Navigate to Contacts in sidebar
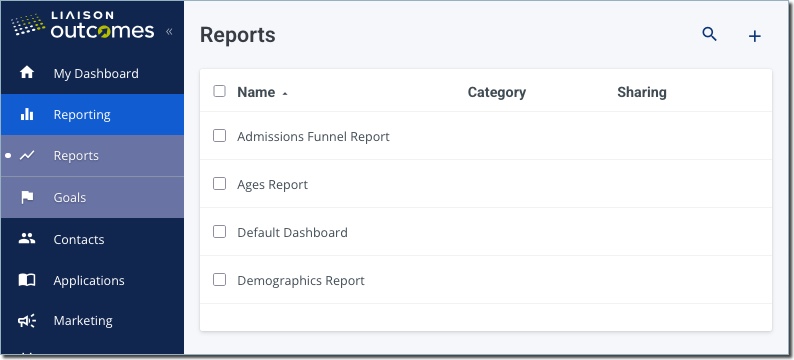794x360 pixels. click(x=92, y=239)
